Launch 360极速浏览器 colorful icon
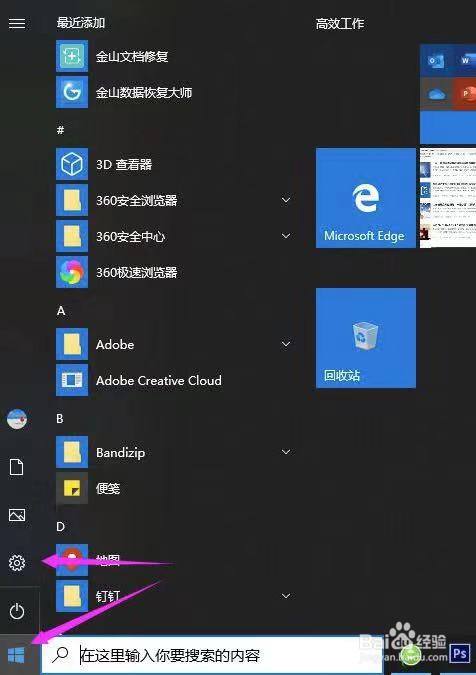The height and width of the screenshot is (675, 476). pyautogui.click(x=72, y=272)
